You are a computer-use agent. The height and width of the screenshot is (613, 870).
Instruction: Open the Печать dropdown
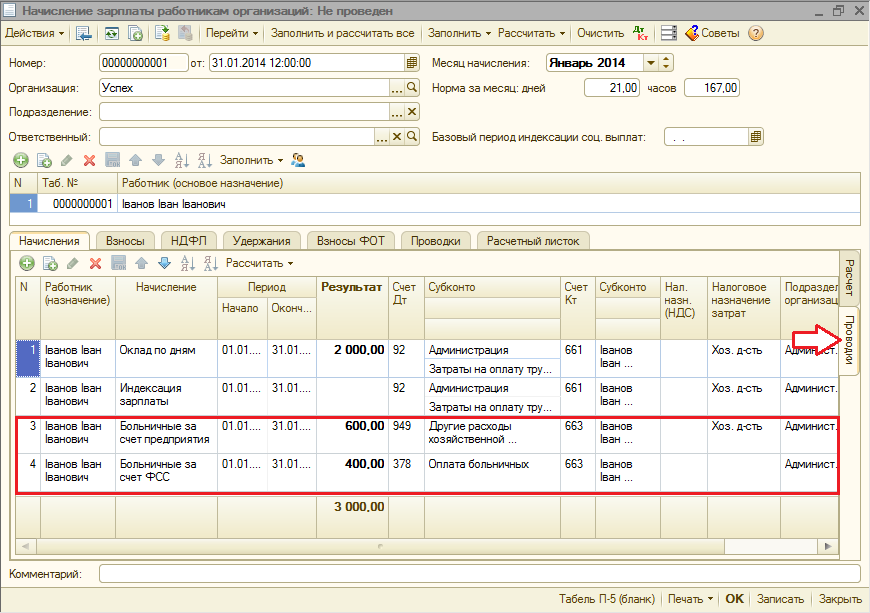tap(690, 599)
